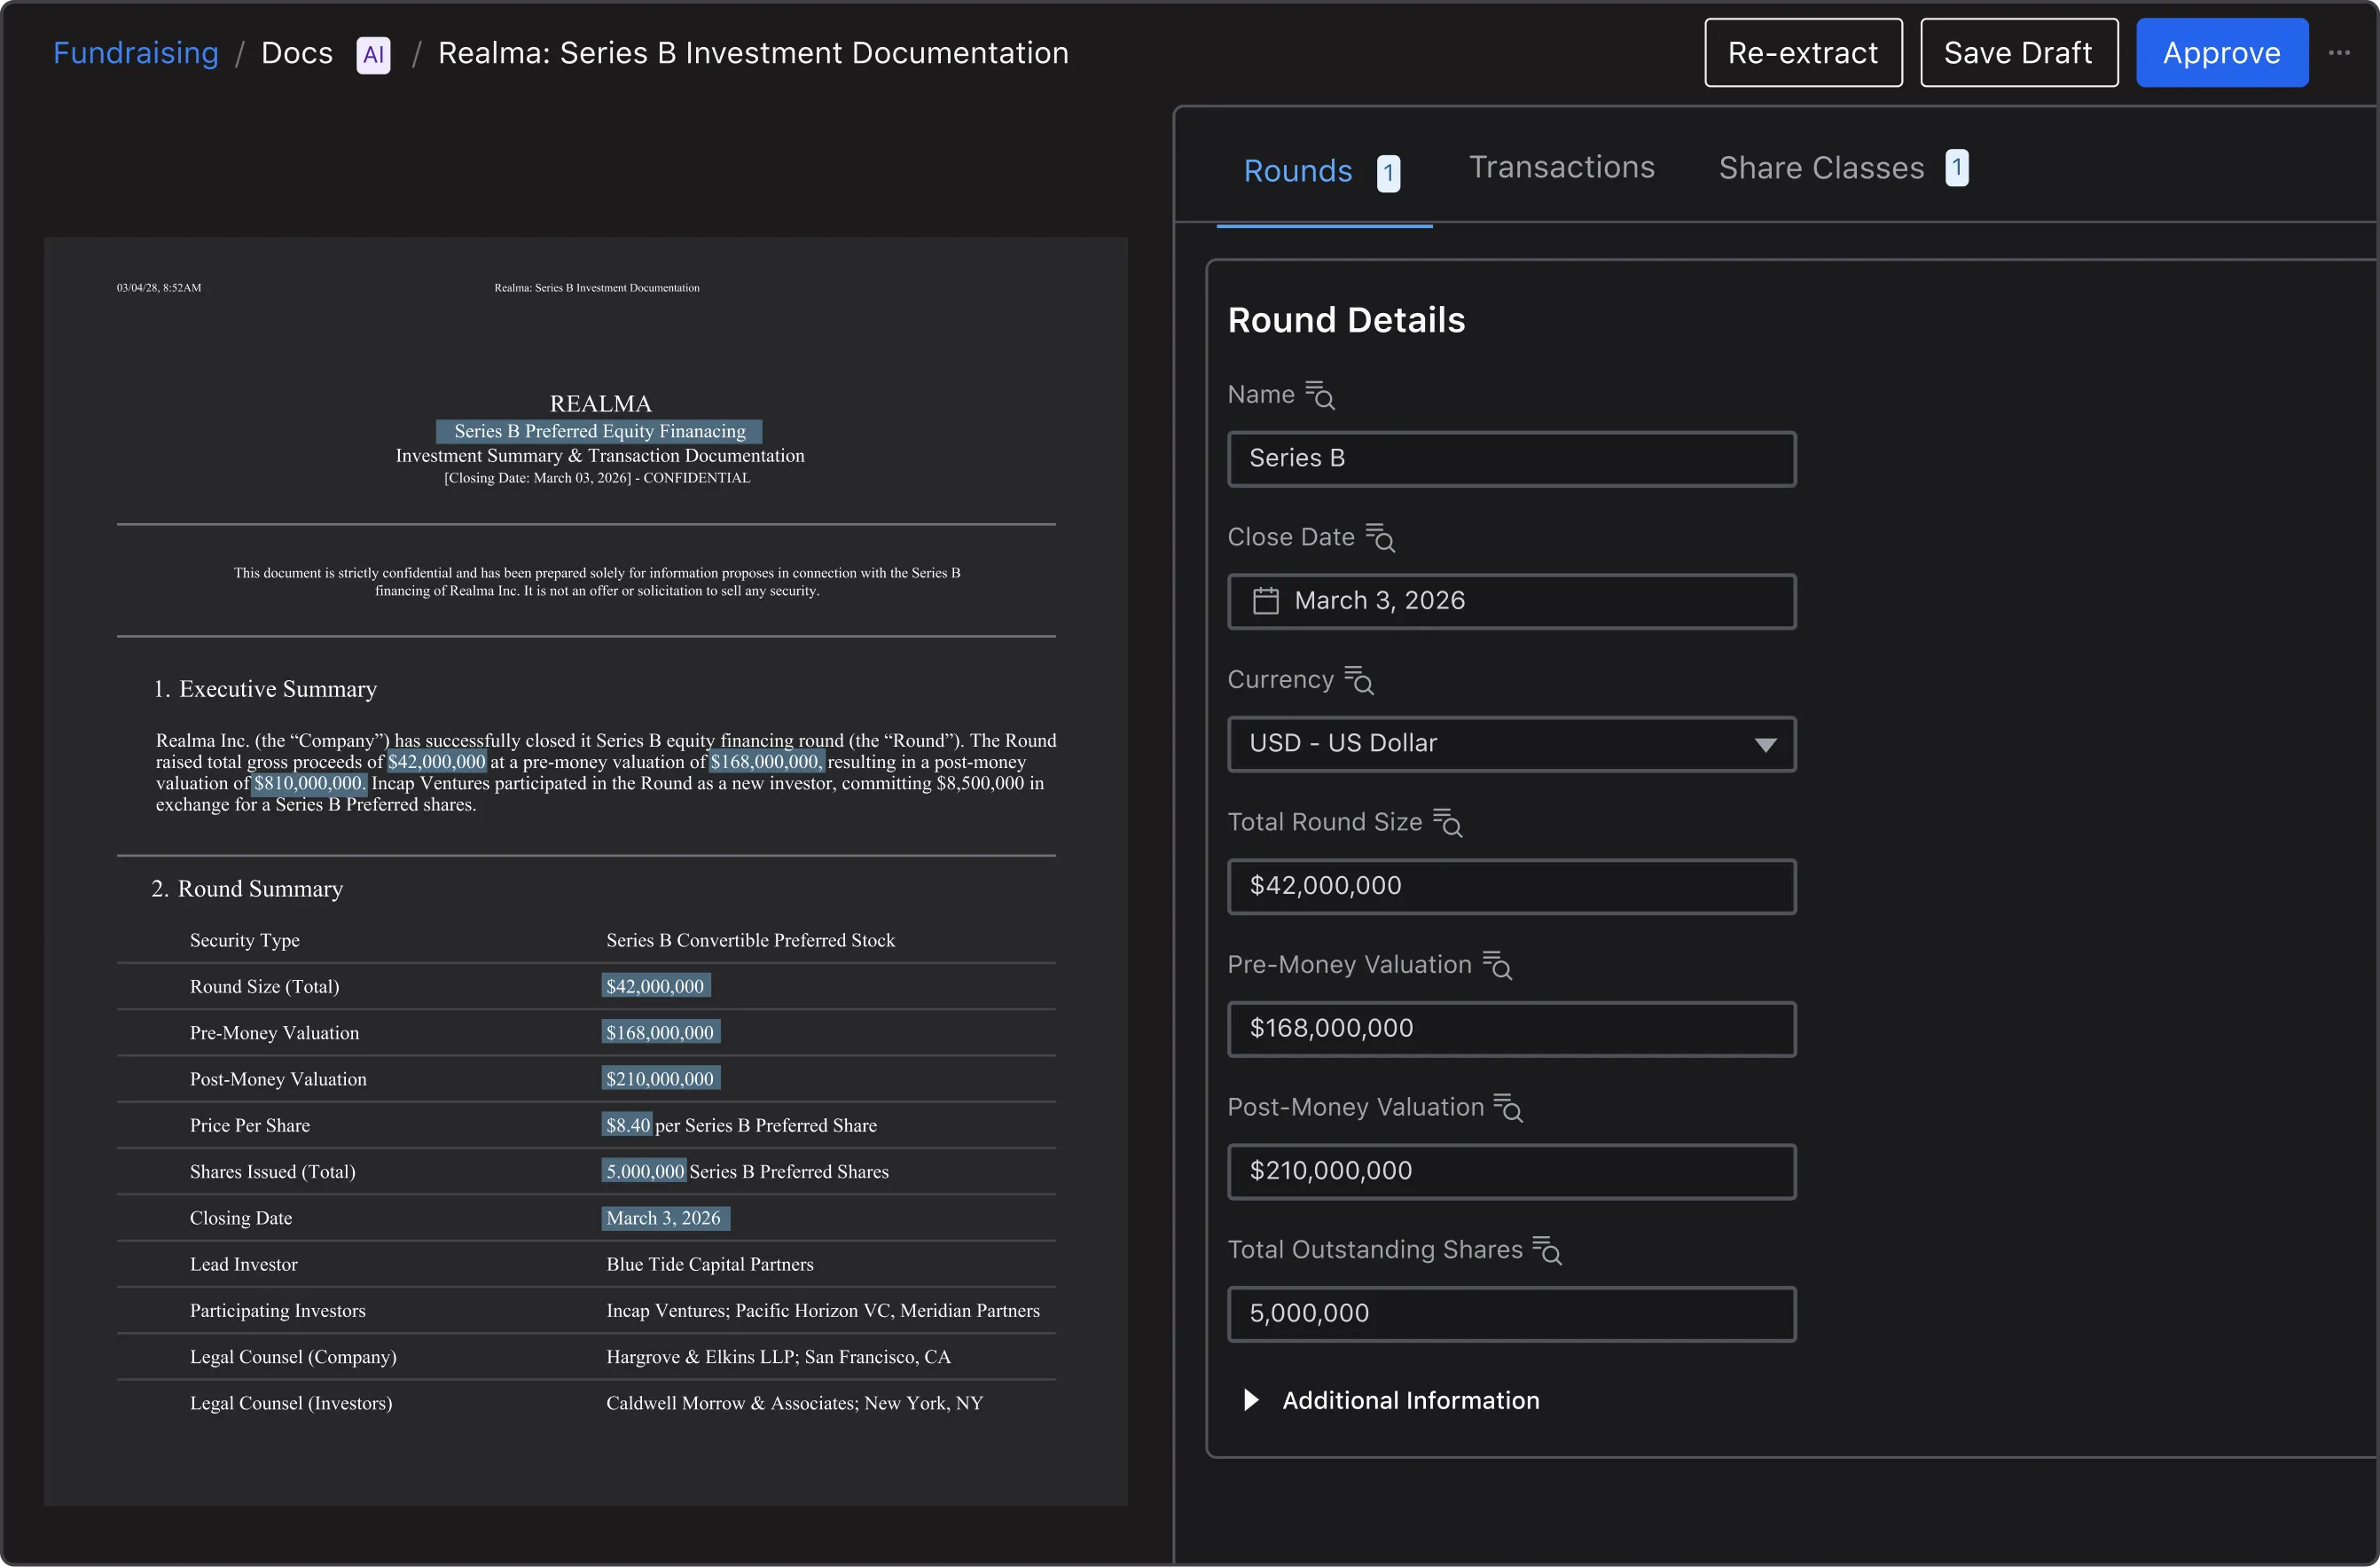
Task: Click source-lookup icon beside Total Outstanding Shares
Action: coord(1547,1250)
